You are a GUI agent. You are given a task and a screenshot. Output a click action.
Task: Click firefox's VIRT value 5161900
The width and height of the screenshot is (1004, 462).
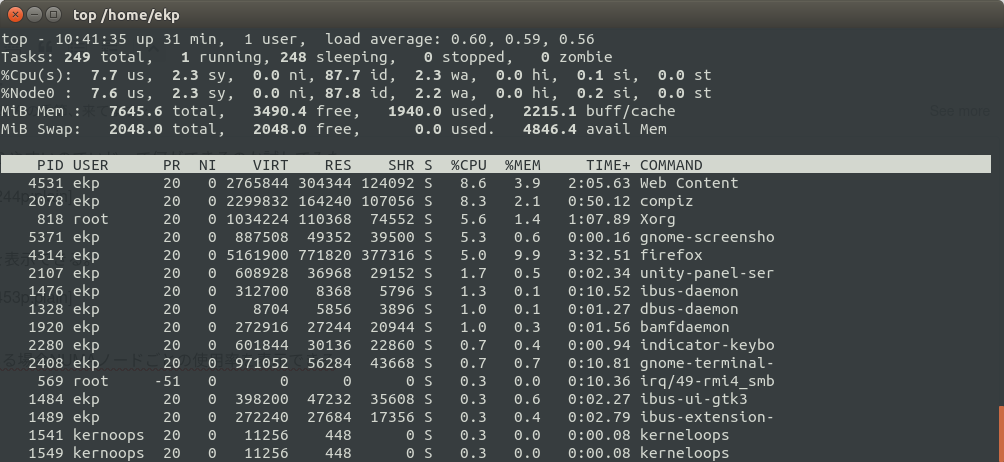pos(257,255)
